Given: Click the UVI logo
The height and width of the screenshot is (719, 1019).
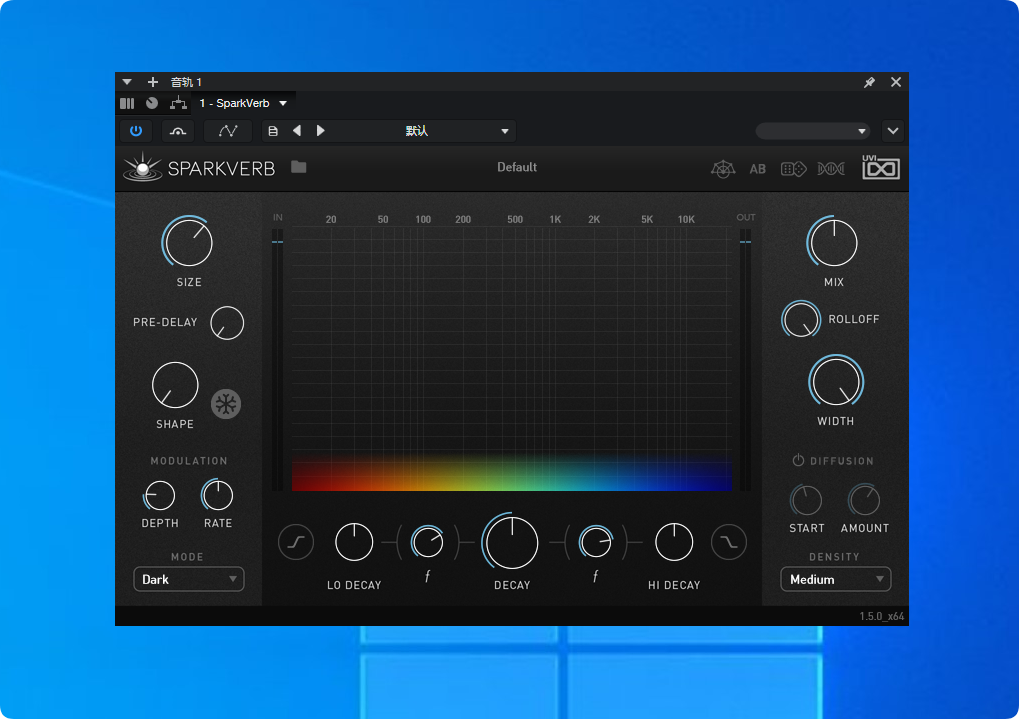Looking at the screenshot, I should [881, 167].
